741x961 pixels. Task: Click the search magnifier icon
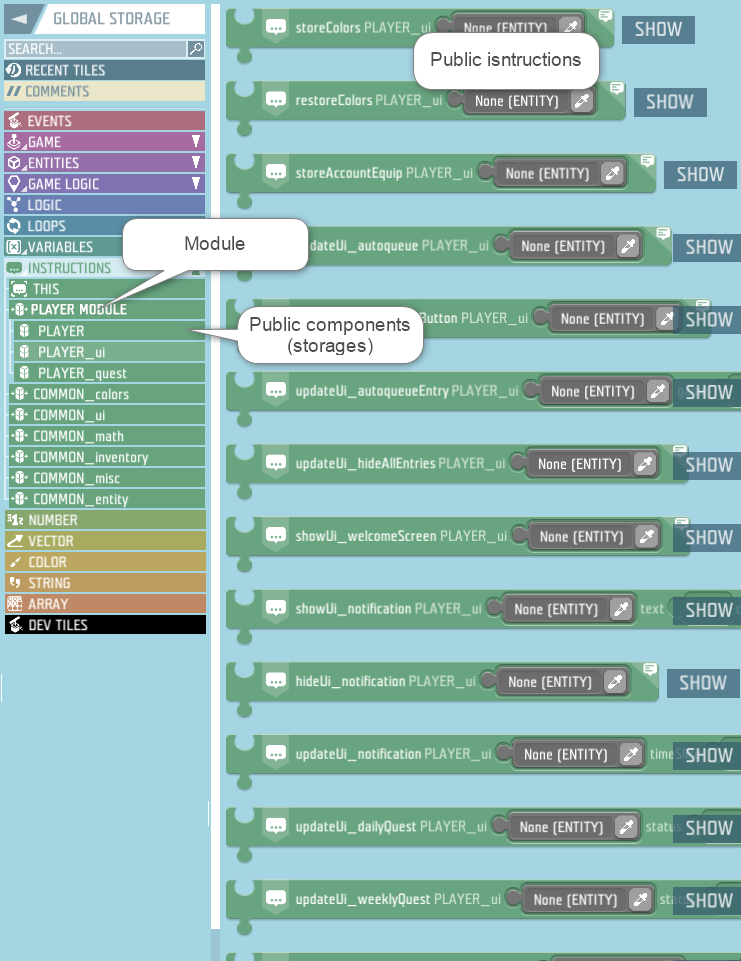196,49
